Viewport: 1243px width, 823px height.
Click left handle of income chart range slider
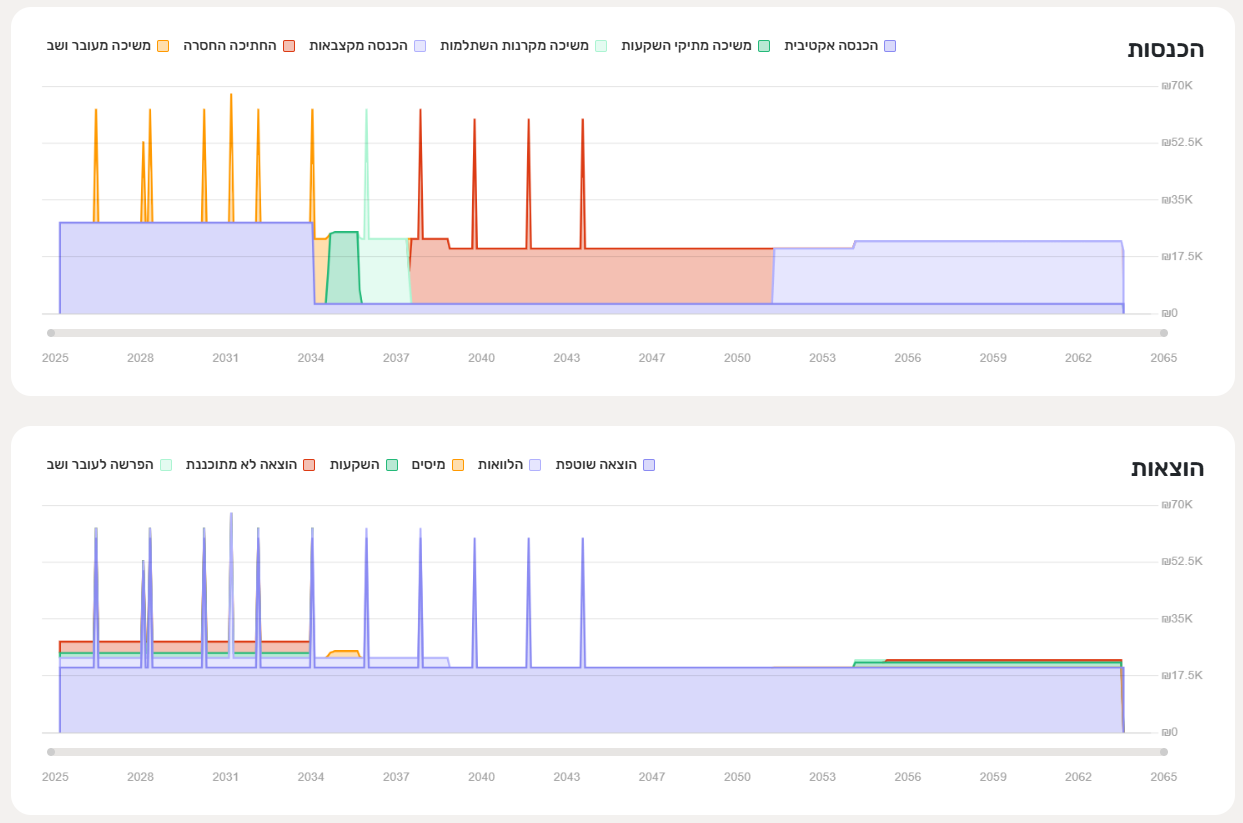(x=51, y=333)
